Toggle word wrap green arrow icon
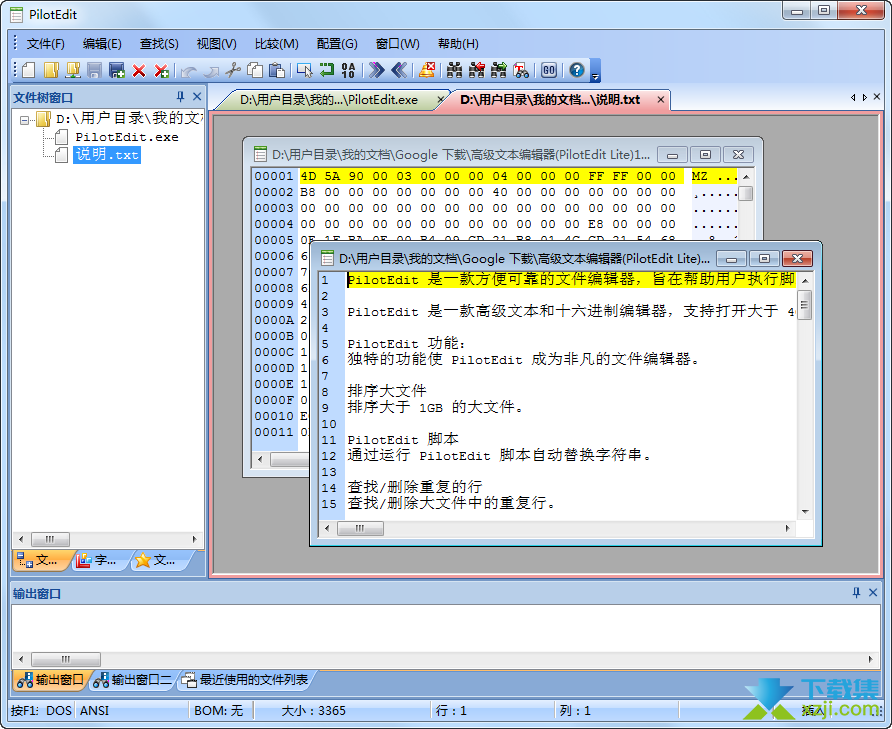Image resolution: width=892 pixels, height=729 pixels. 327,70
